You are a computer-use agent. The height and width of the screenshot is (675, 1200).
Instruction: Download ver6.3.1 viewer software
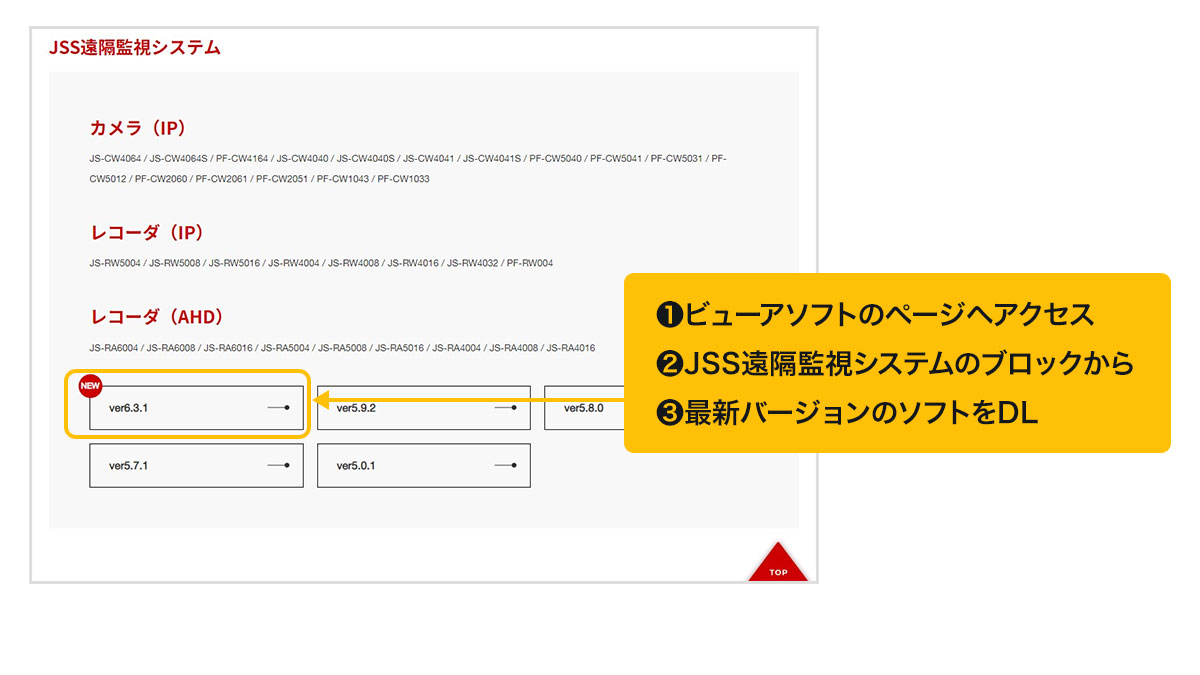(x=196, y=408)
